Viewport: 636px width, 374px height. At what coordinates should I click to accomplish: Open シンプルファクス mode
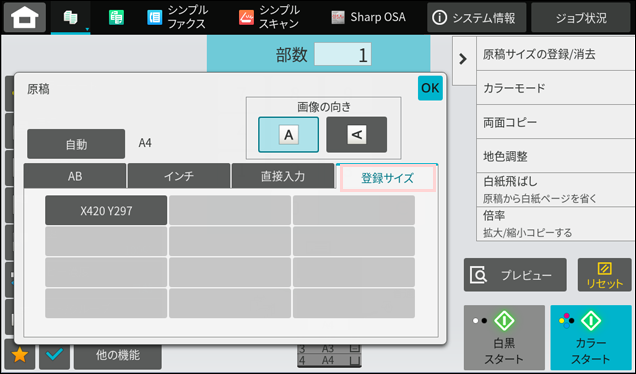[178, 17]
